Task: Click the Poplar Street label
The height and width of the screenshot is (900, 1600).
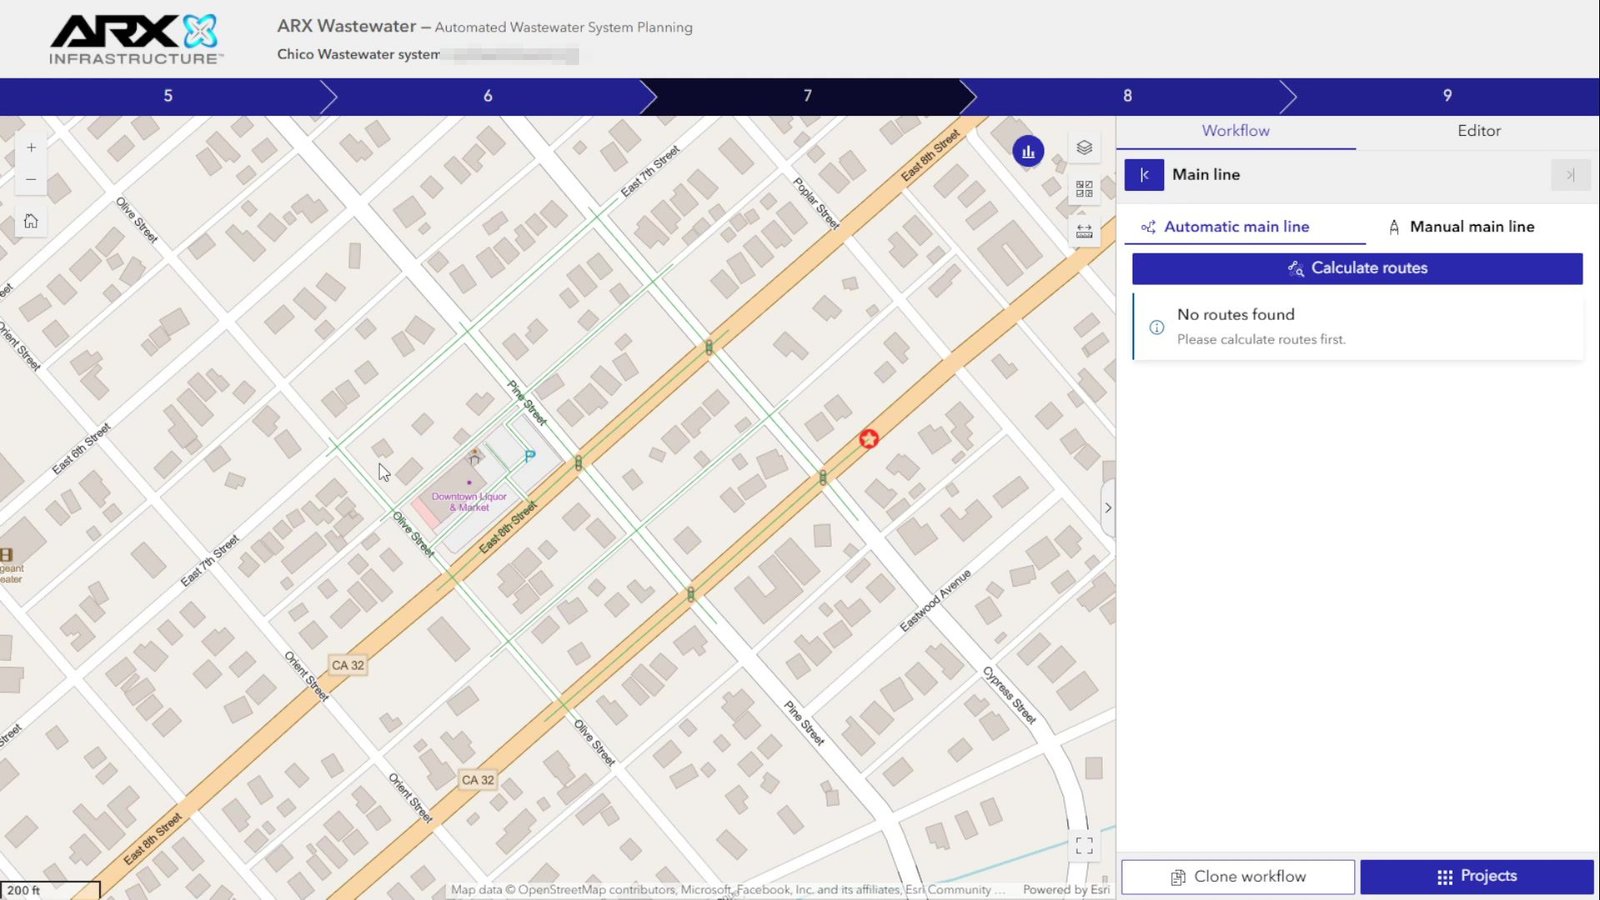Action: pyautogui.click(x=816, y=203)
